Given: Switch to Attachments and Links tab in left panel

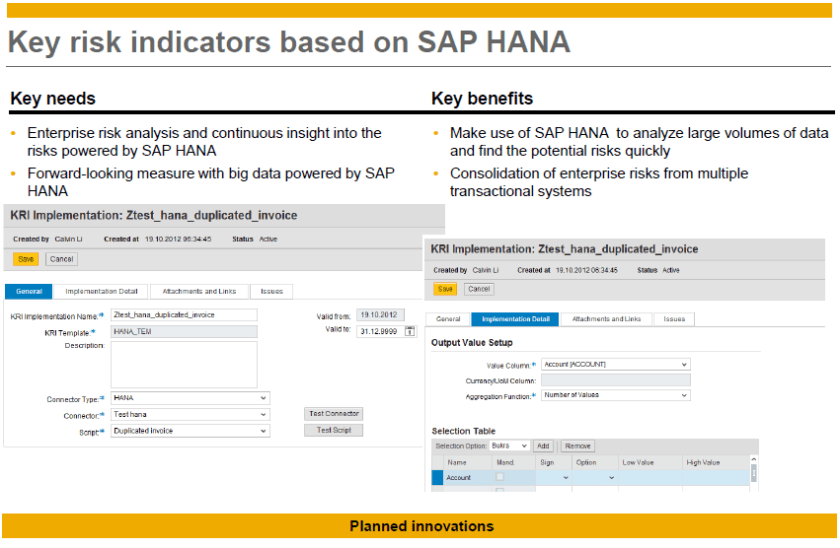Looking at the screenshot, I should click(198, 292).
